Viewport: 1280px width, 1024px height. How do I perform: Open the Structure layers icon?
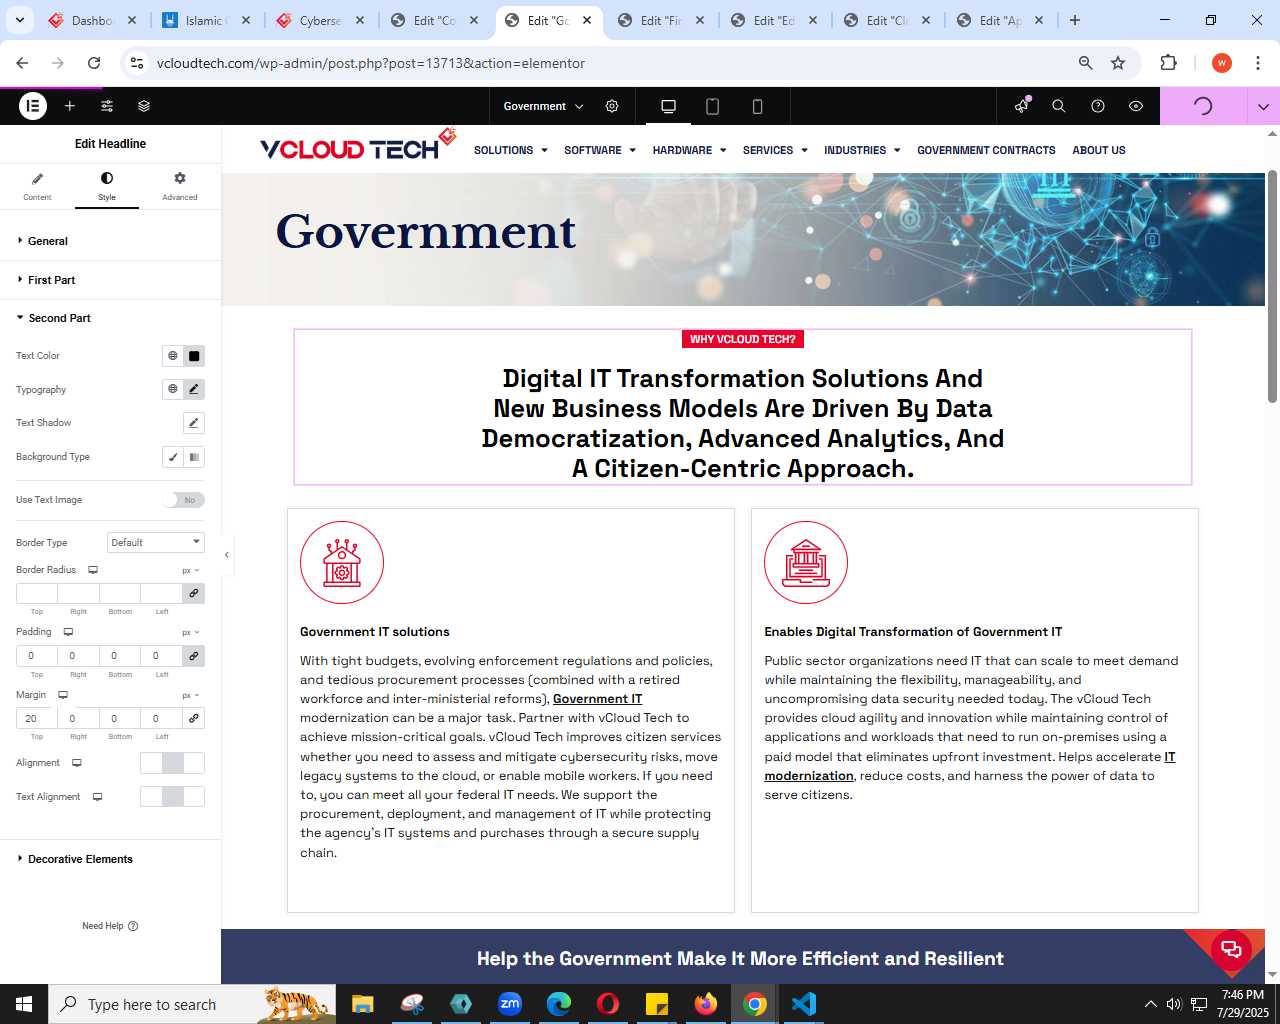(x=144, y=106)
